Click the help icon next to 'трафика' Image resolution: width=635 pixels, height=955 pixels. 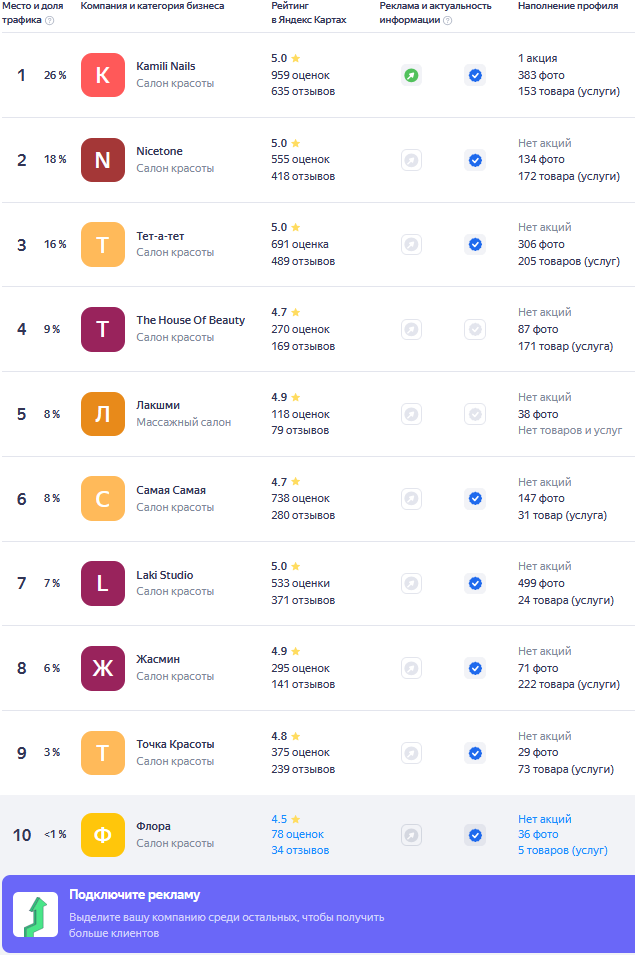(50, 20)
